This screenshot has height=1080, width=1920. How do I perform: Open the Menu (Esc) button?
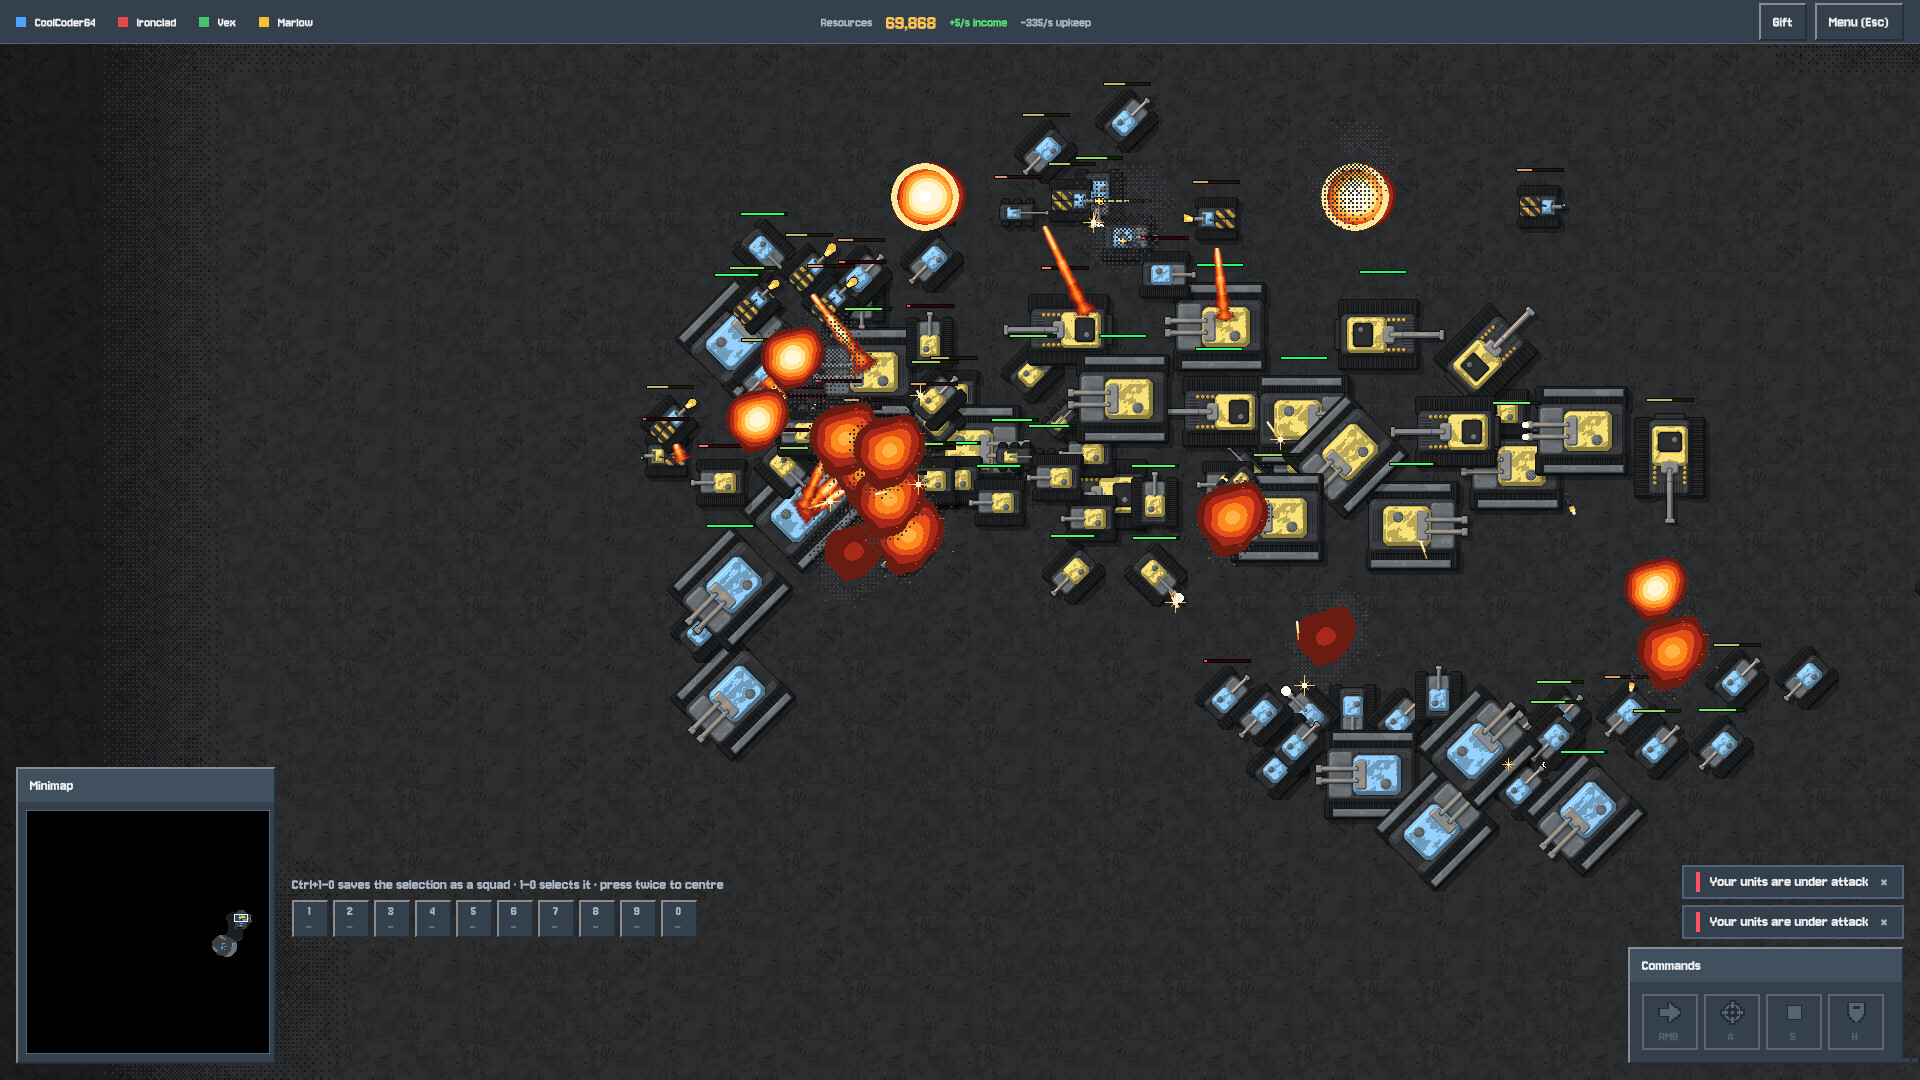pyautogui.click(x=1858, y=22)
